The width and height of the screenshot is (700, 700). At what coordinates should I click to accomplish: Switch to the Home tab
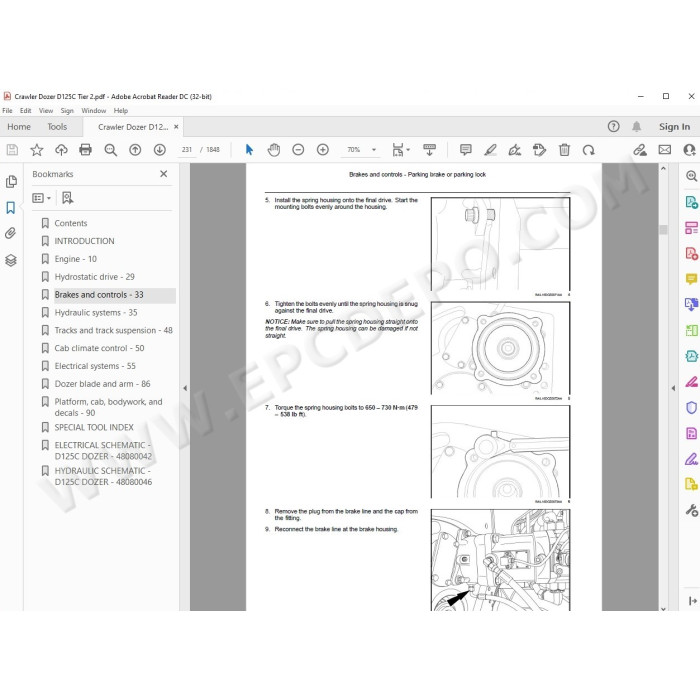pyautogui.click(x=19, y=127)
